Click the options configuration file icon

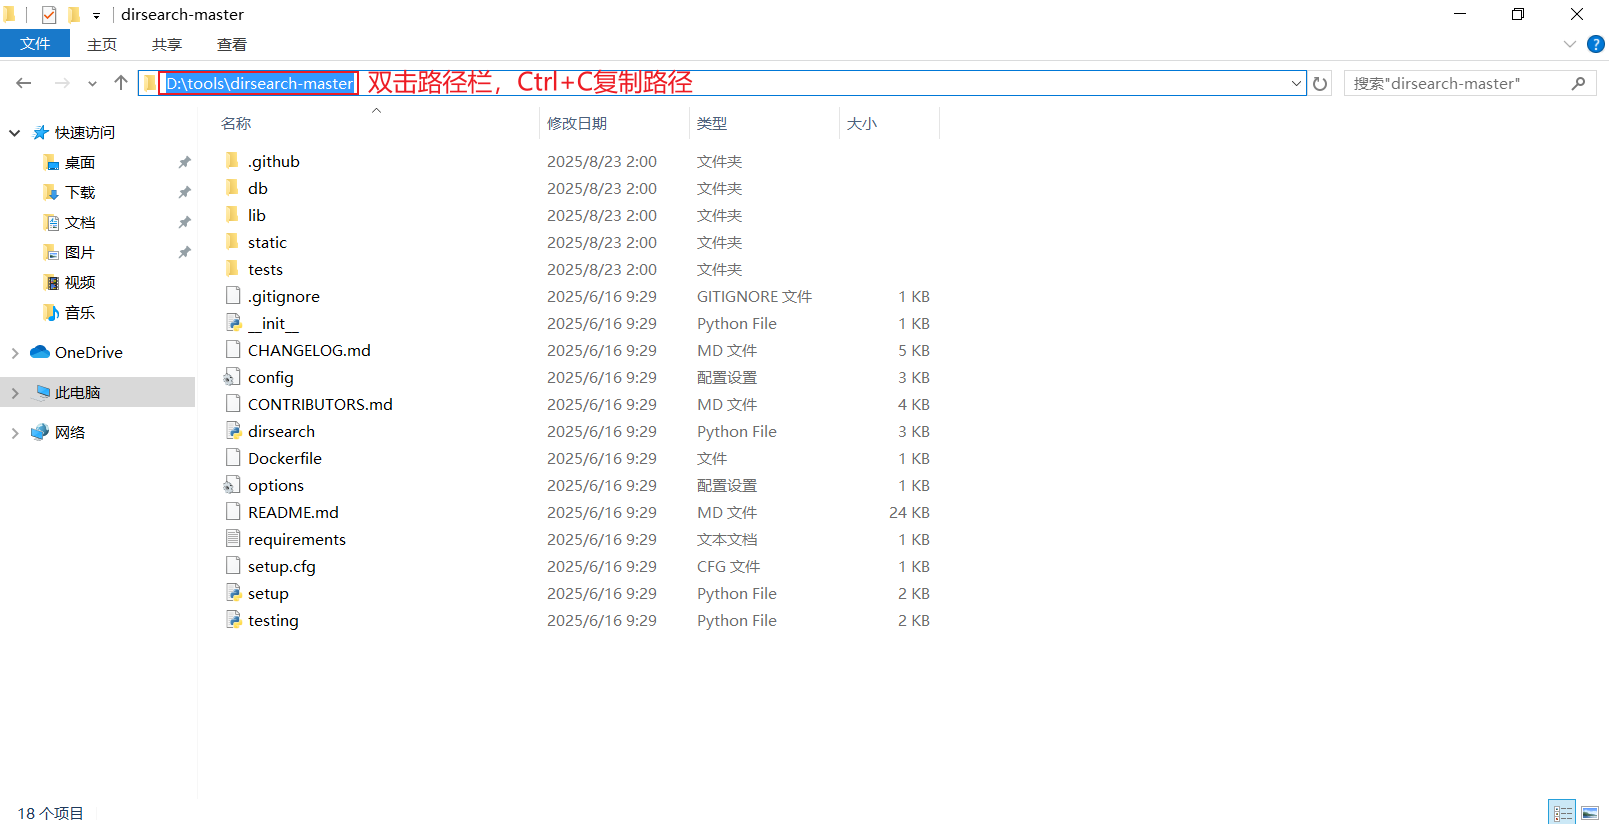pyautogui.click(x=233, y=485)
